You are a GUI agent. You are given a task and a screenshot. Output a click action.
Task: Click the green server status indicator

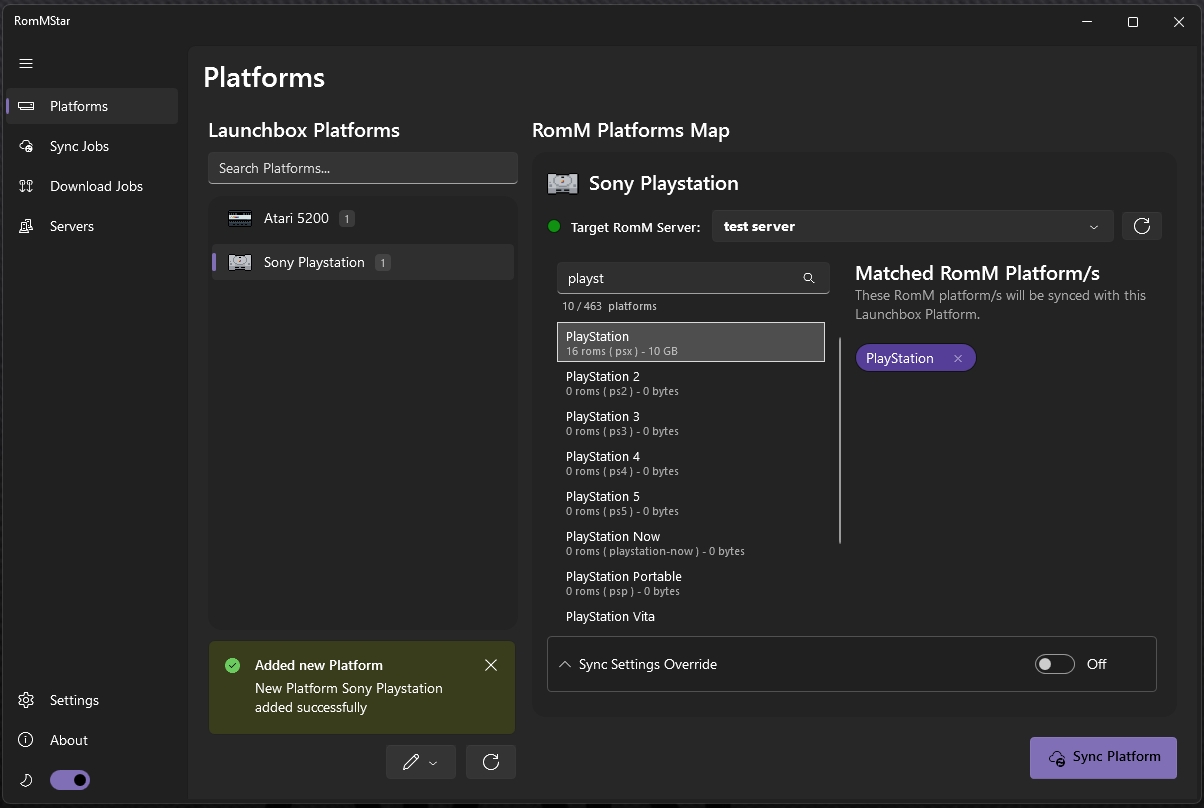coord(554,226)
